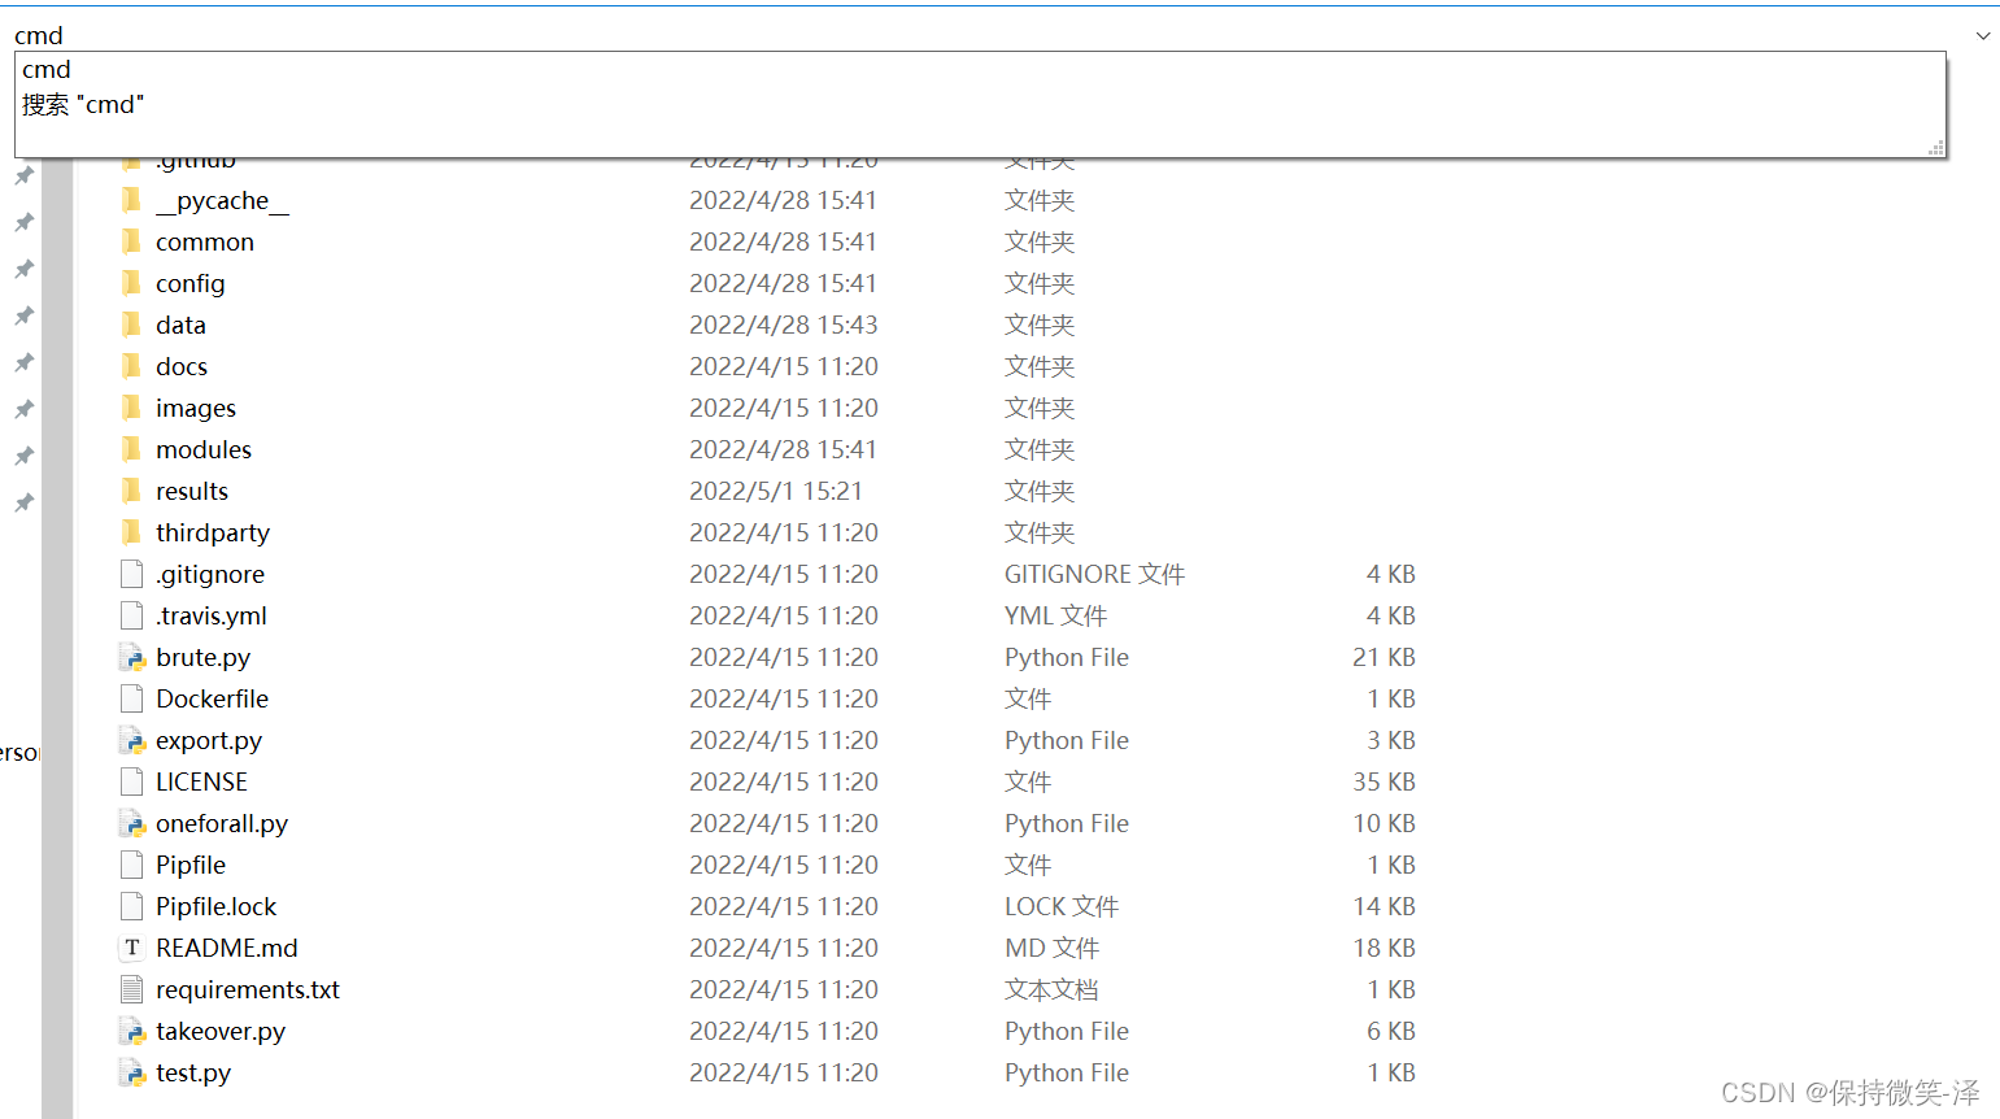Image resolution: width=2000 pixels, height=1119 pixels.
Task: Select the file name test.py
Action: tap(194, 1072)
